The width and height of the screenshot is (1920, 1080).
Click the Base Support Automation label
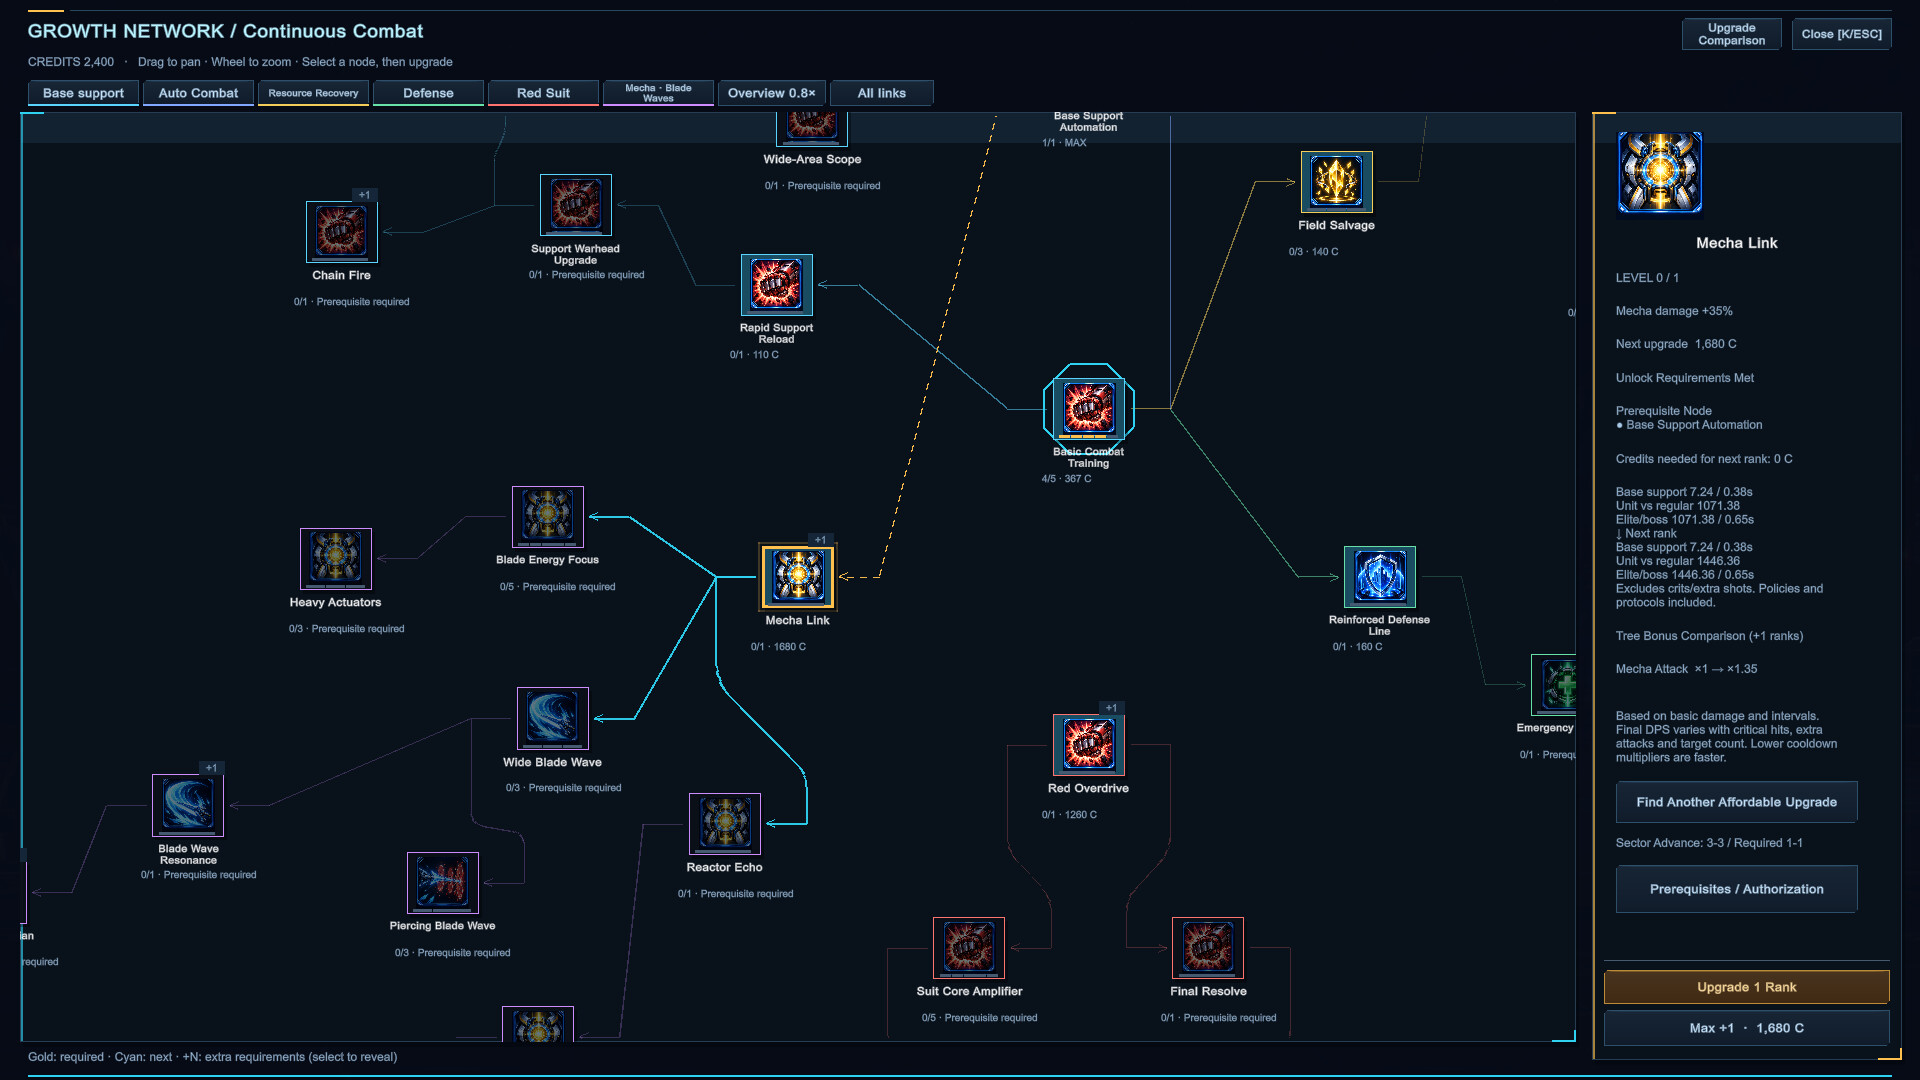(x=1088, y=122)
